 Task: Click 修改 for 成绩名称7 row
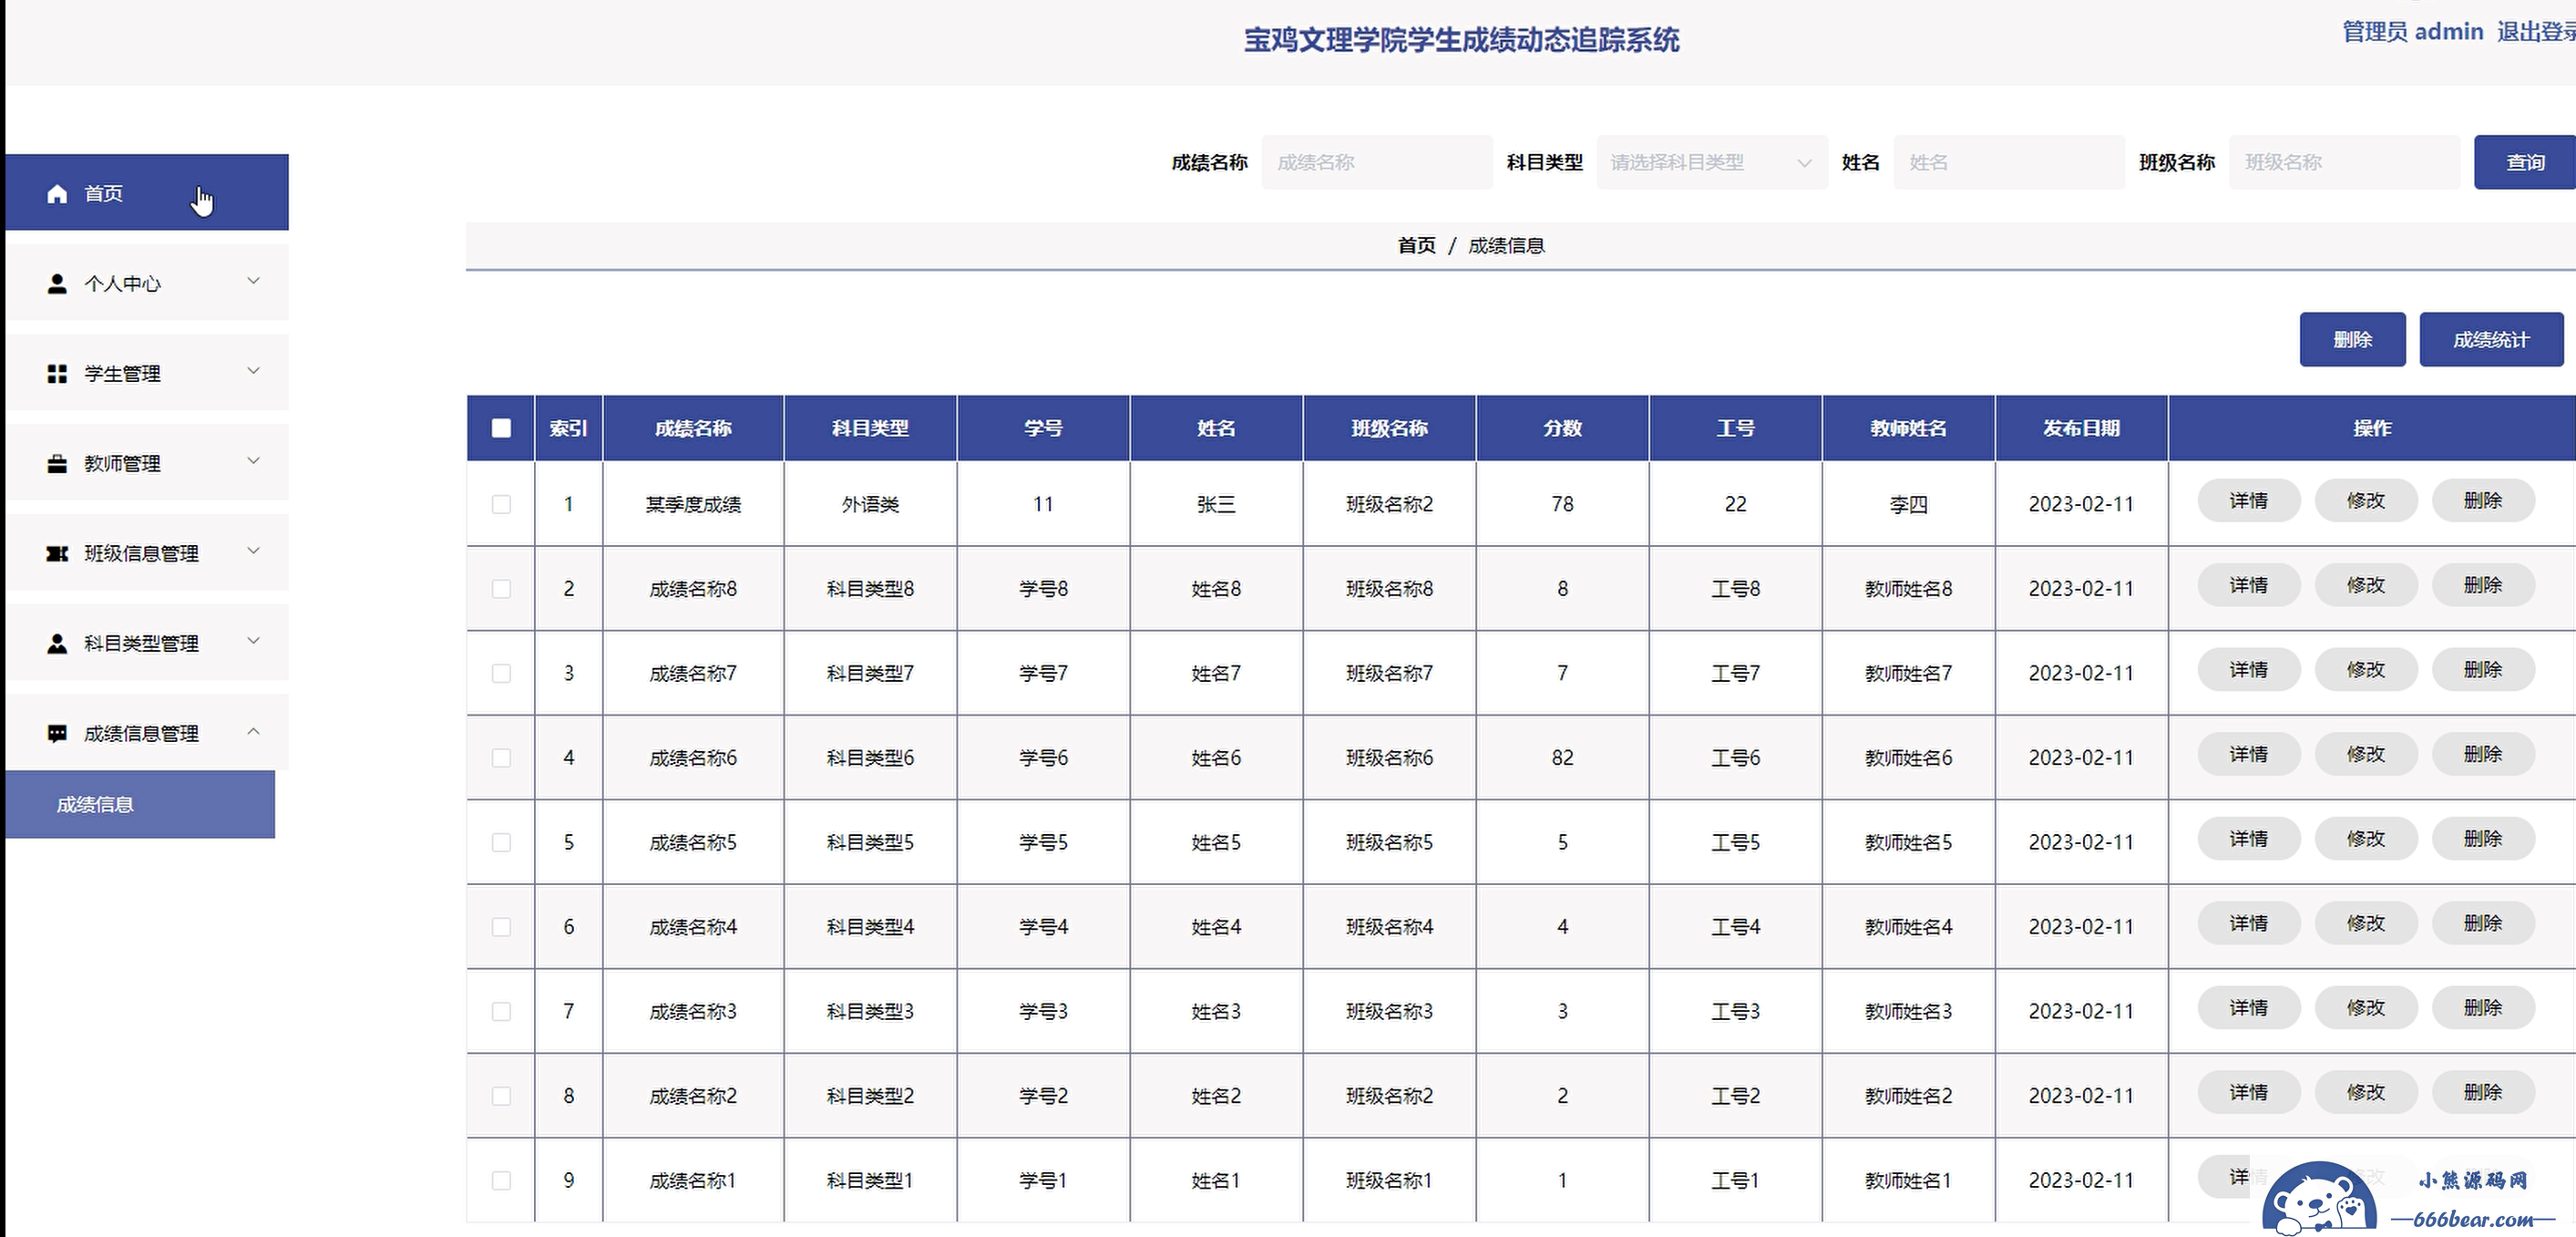[2366, 669]
